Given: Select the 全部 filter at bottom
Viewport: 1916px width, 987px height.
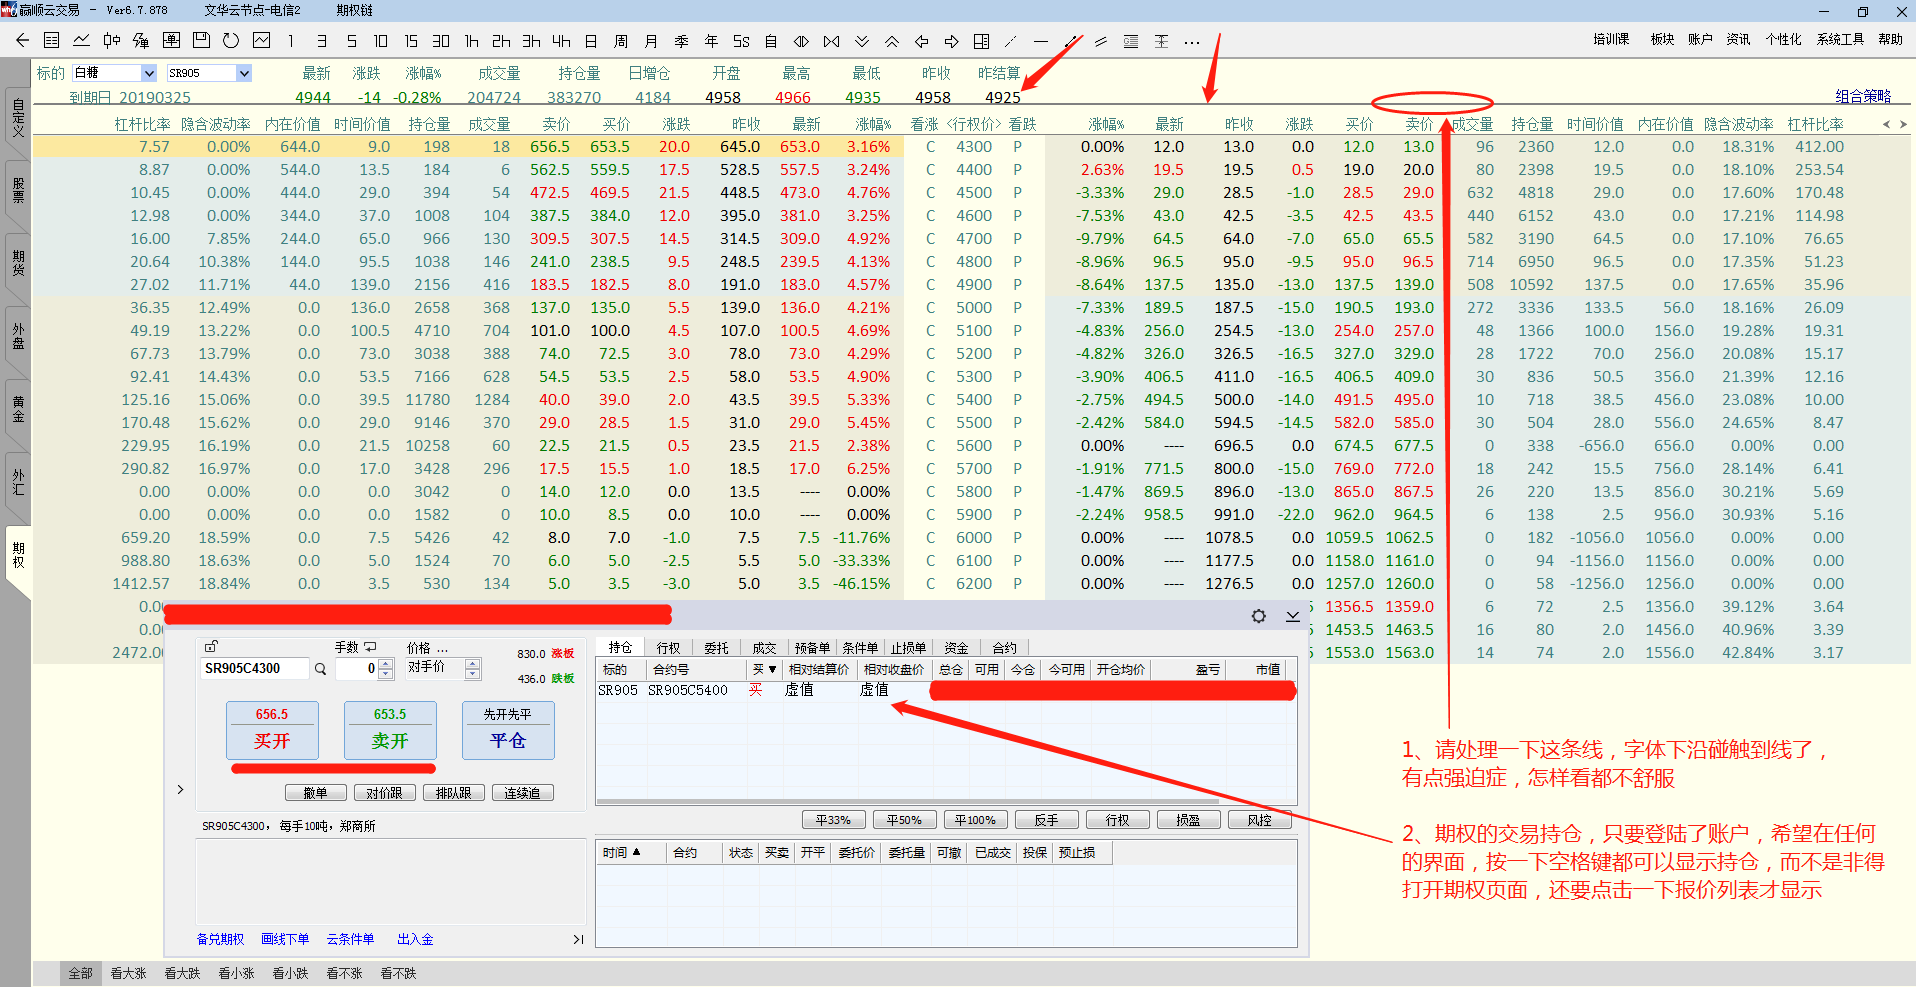Looking at the screenshot, I should (x=80, y=973).
